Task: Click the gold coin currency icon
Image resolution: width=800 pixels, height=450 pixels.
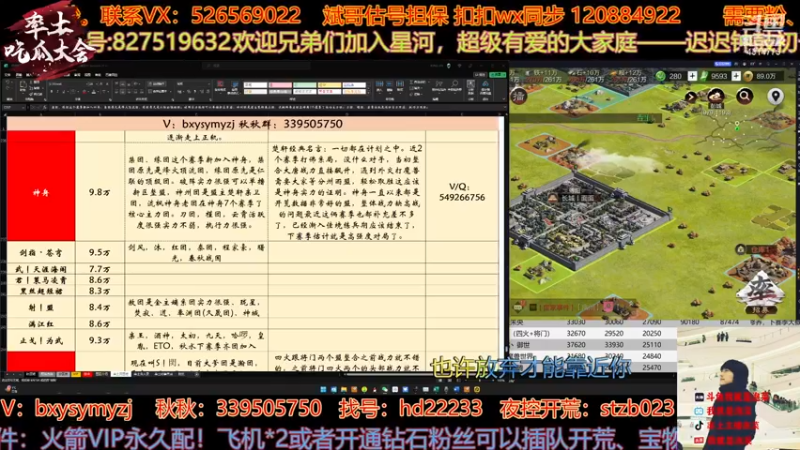Action: pos(748,76)
